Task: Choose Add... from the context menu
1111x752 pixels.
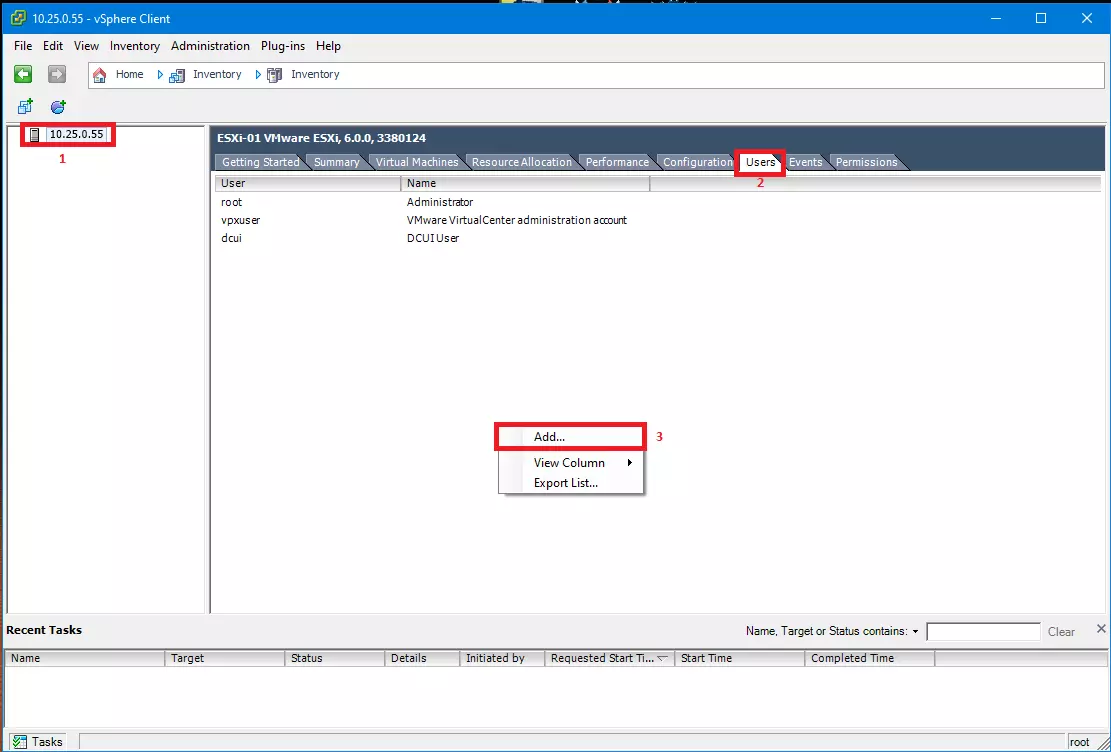Action: coord(549,437)
